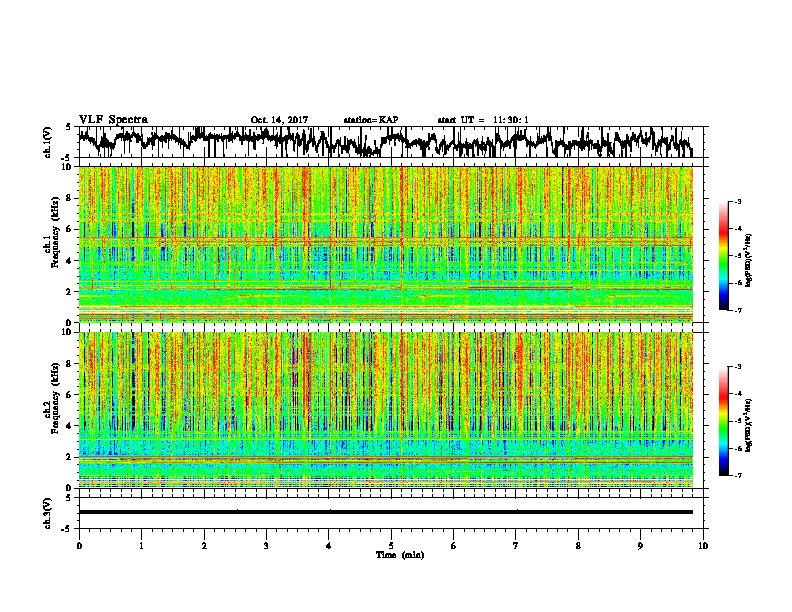Click the "-7" value on ch.2 color bar
The image size is (792, 612).
click(737, 475)
